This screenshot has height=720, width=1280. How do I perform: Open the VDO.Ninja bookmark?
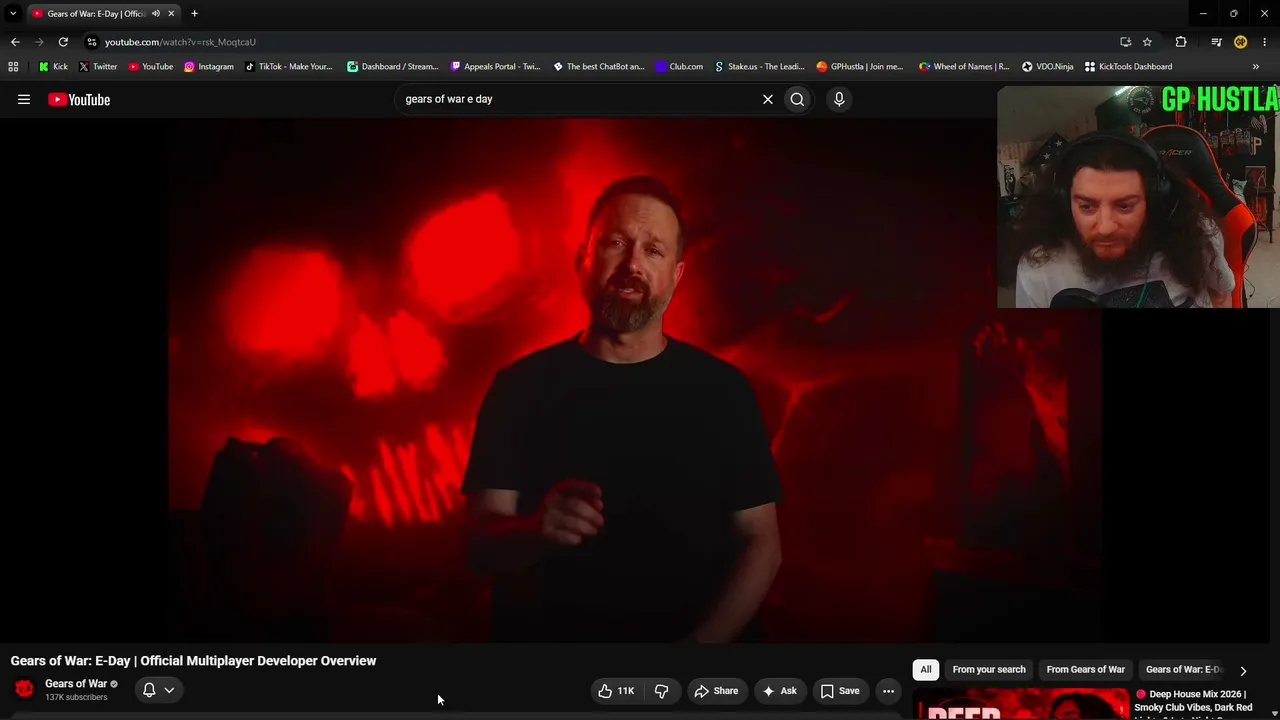pyautogui.click(x=1047, y=67)
